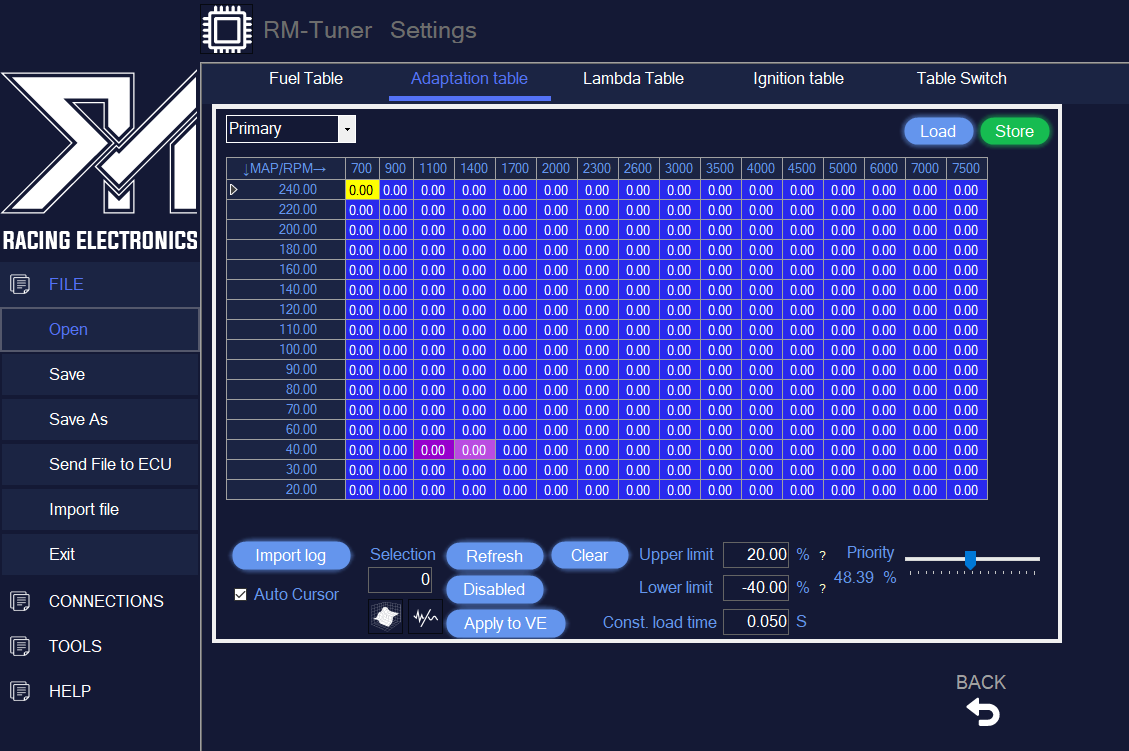The width and height of the screenshot is (1129, 751).
Task: Click the Lower limit help question mark
Action: pos(823,588)
